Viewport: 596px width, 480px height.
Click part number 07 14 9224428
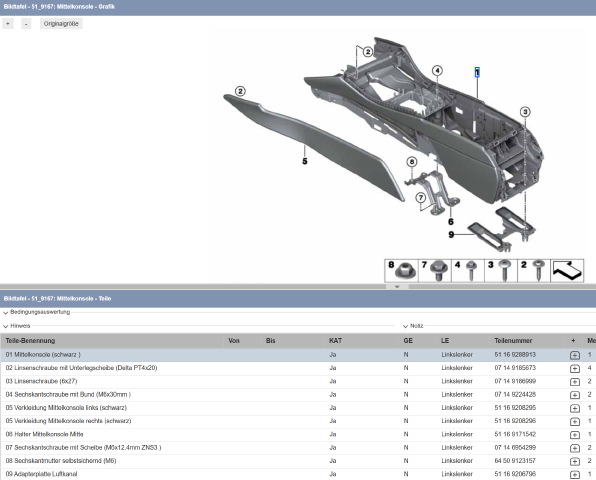point(515,394)
